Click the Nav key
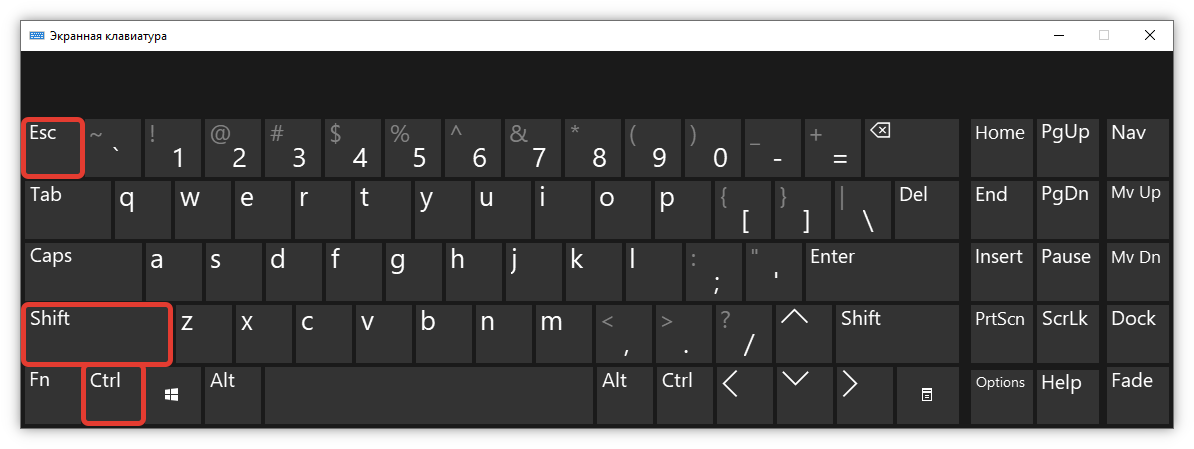Image resolution: width=1194 pixels, height=449 pixels. point(1137,148)
